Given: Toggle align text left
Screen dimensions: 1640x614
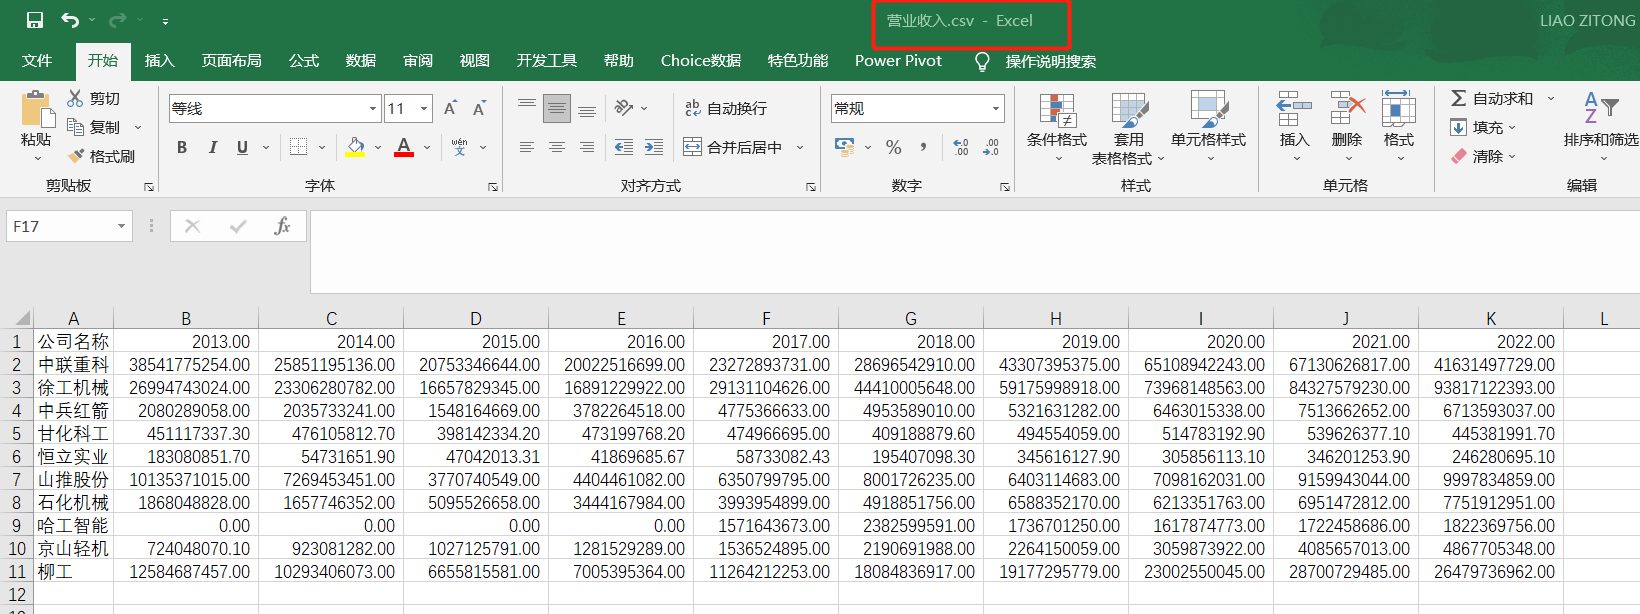Looking at the screenshot, I should (527, 147).
